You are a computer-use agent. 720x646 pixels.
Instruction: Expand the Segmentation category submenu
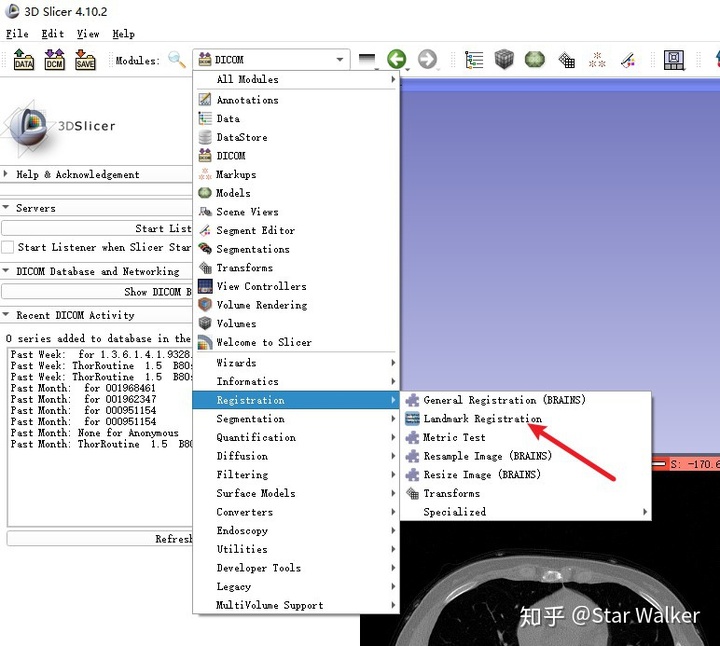pyautogui.click(x=296, y=419)
